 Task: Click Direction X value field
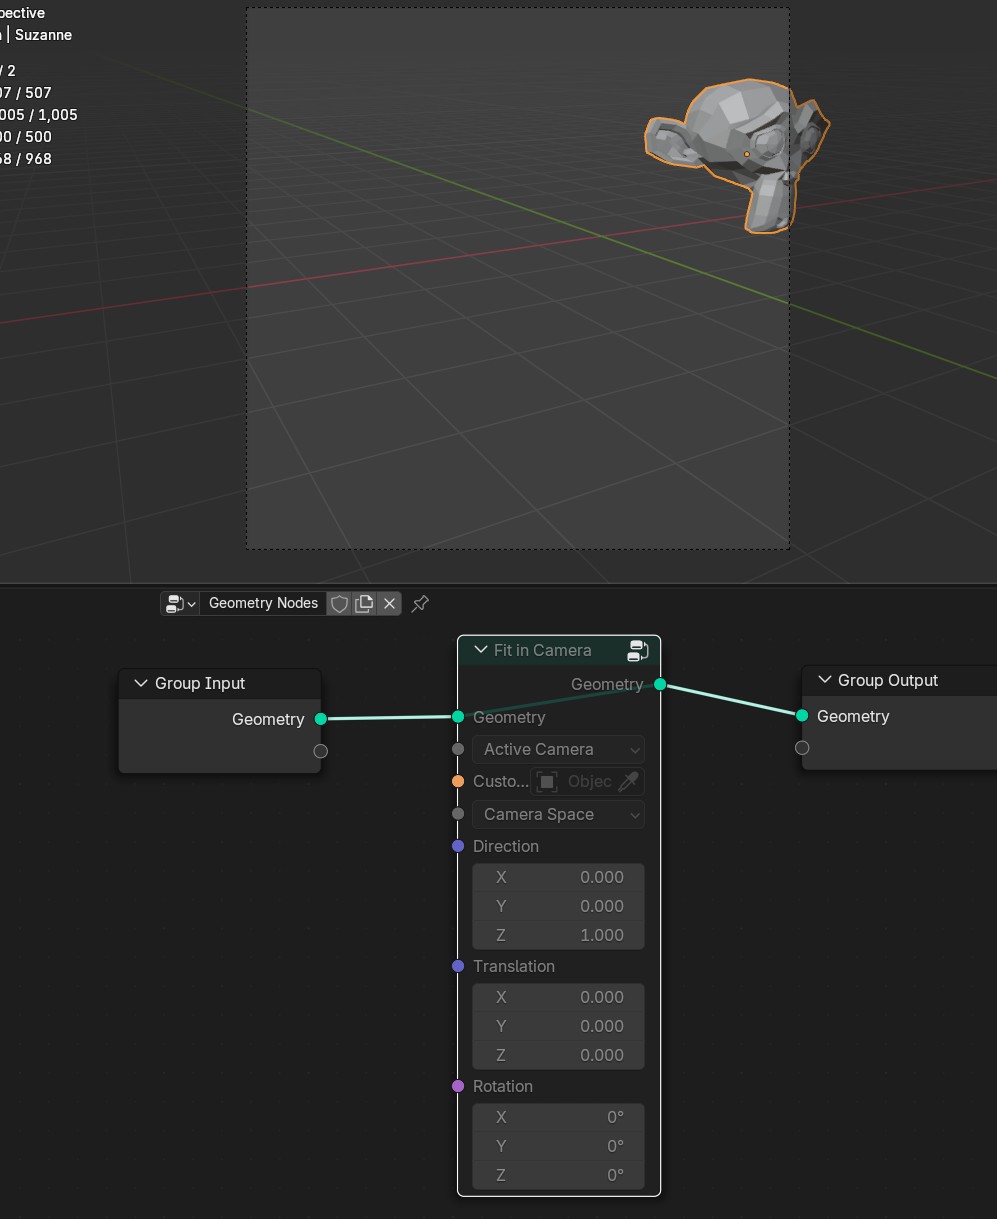click(558, 877)
